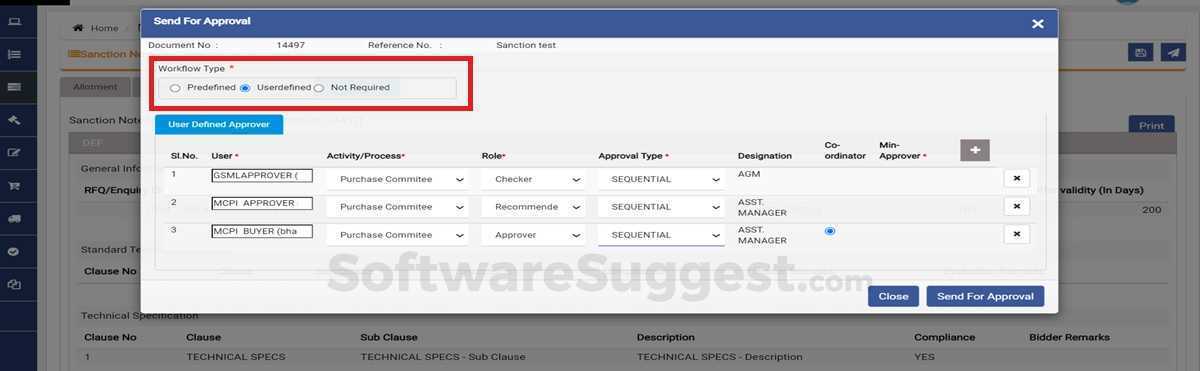Open the Allotment tab

pyautogui.click(x=96, y=87)
